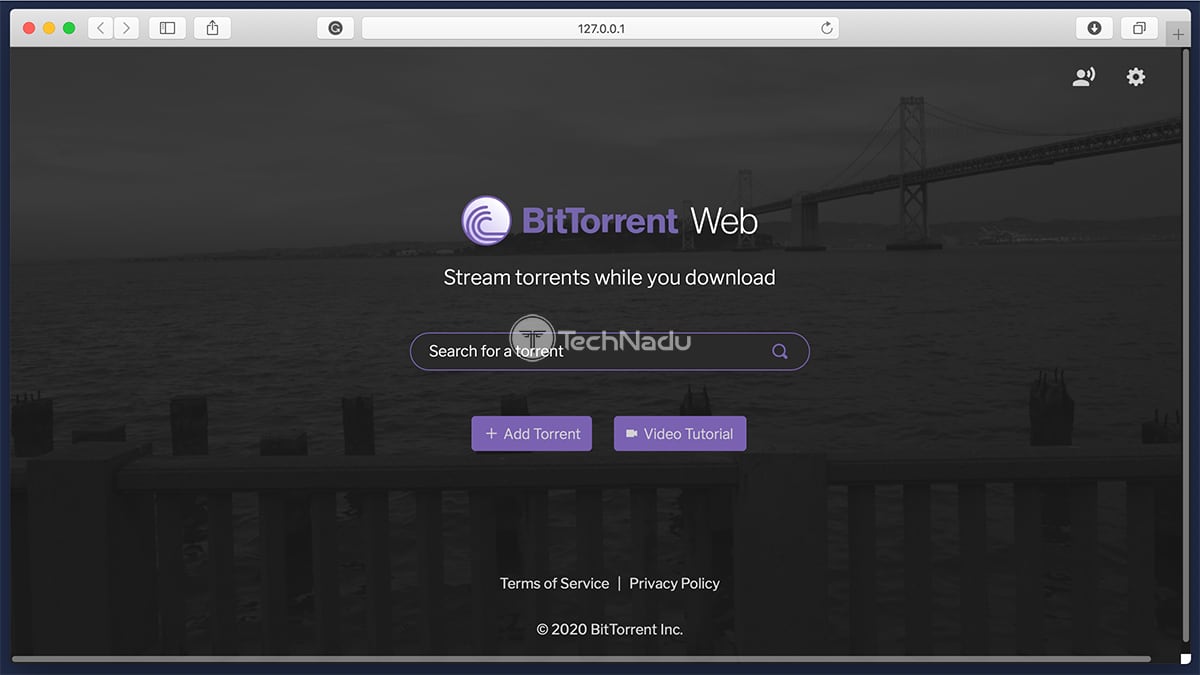Click the feedback speaking-person icon
The height and width of the screenshot is (675, 1200).
tap(1084, 77)
